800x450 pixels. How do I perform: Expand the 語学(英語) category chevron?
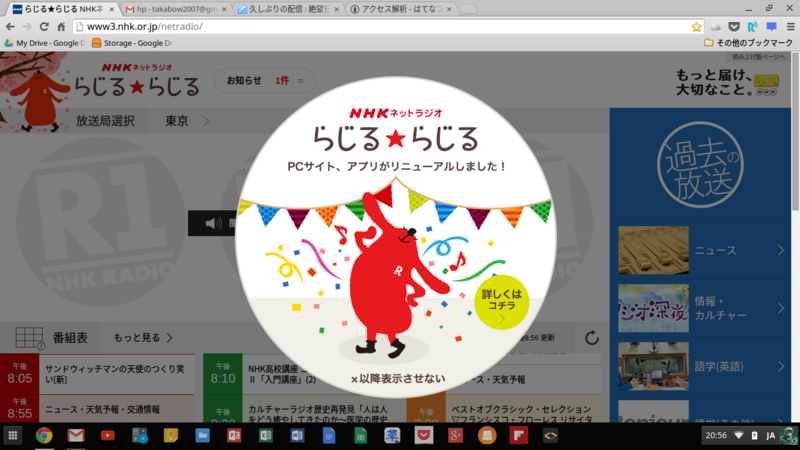(x=781, y=366)
